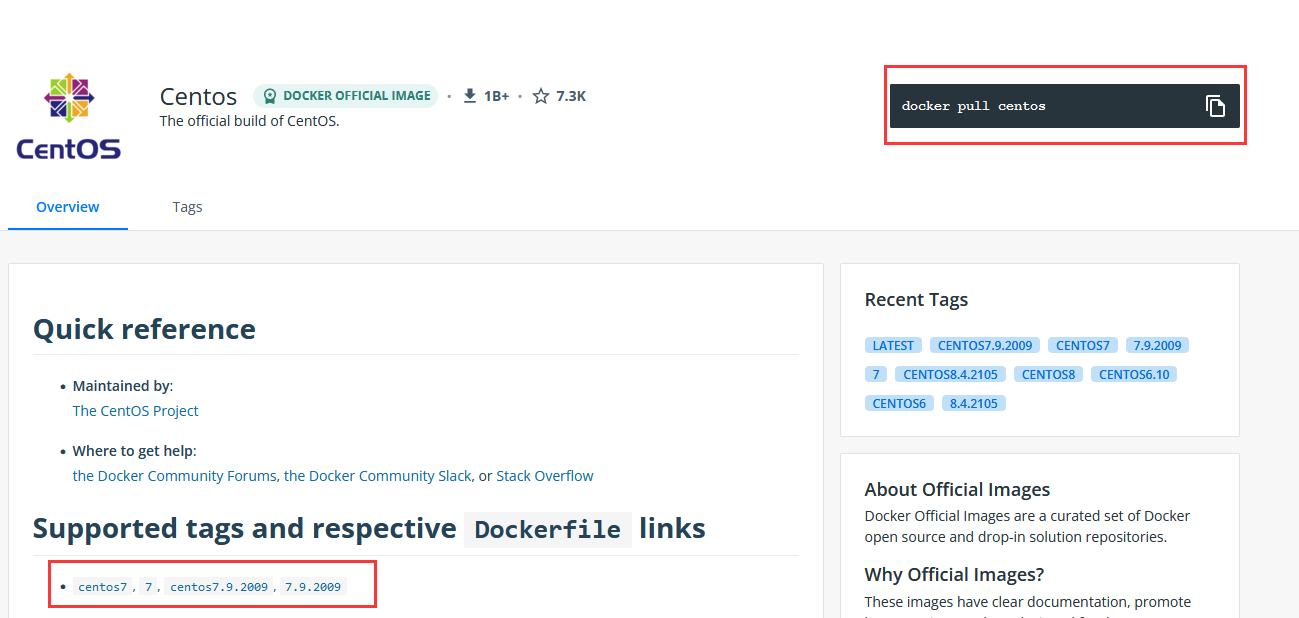Click the CentOS logo image
1299x618 pixels.
68,117
